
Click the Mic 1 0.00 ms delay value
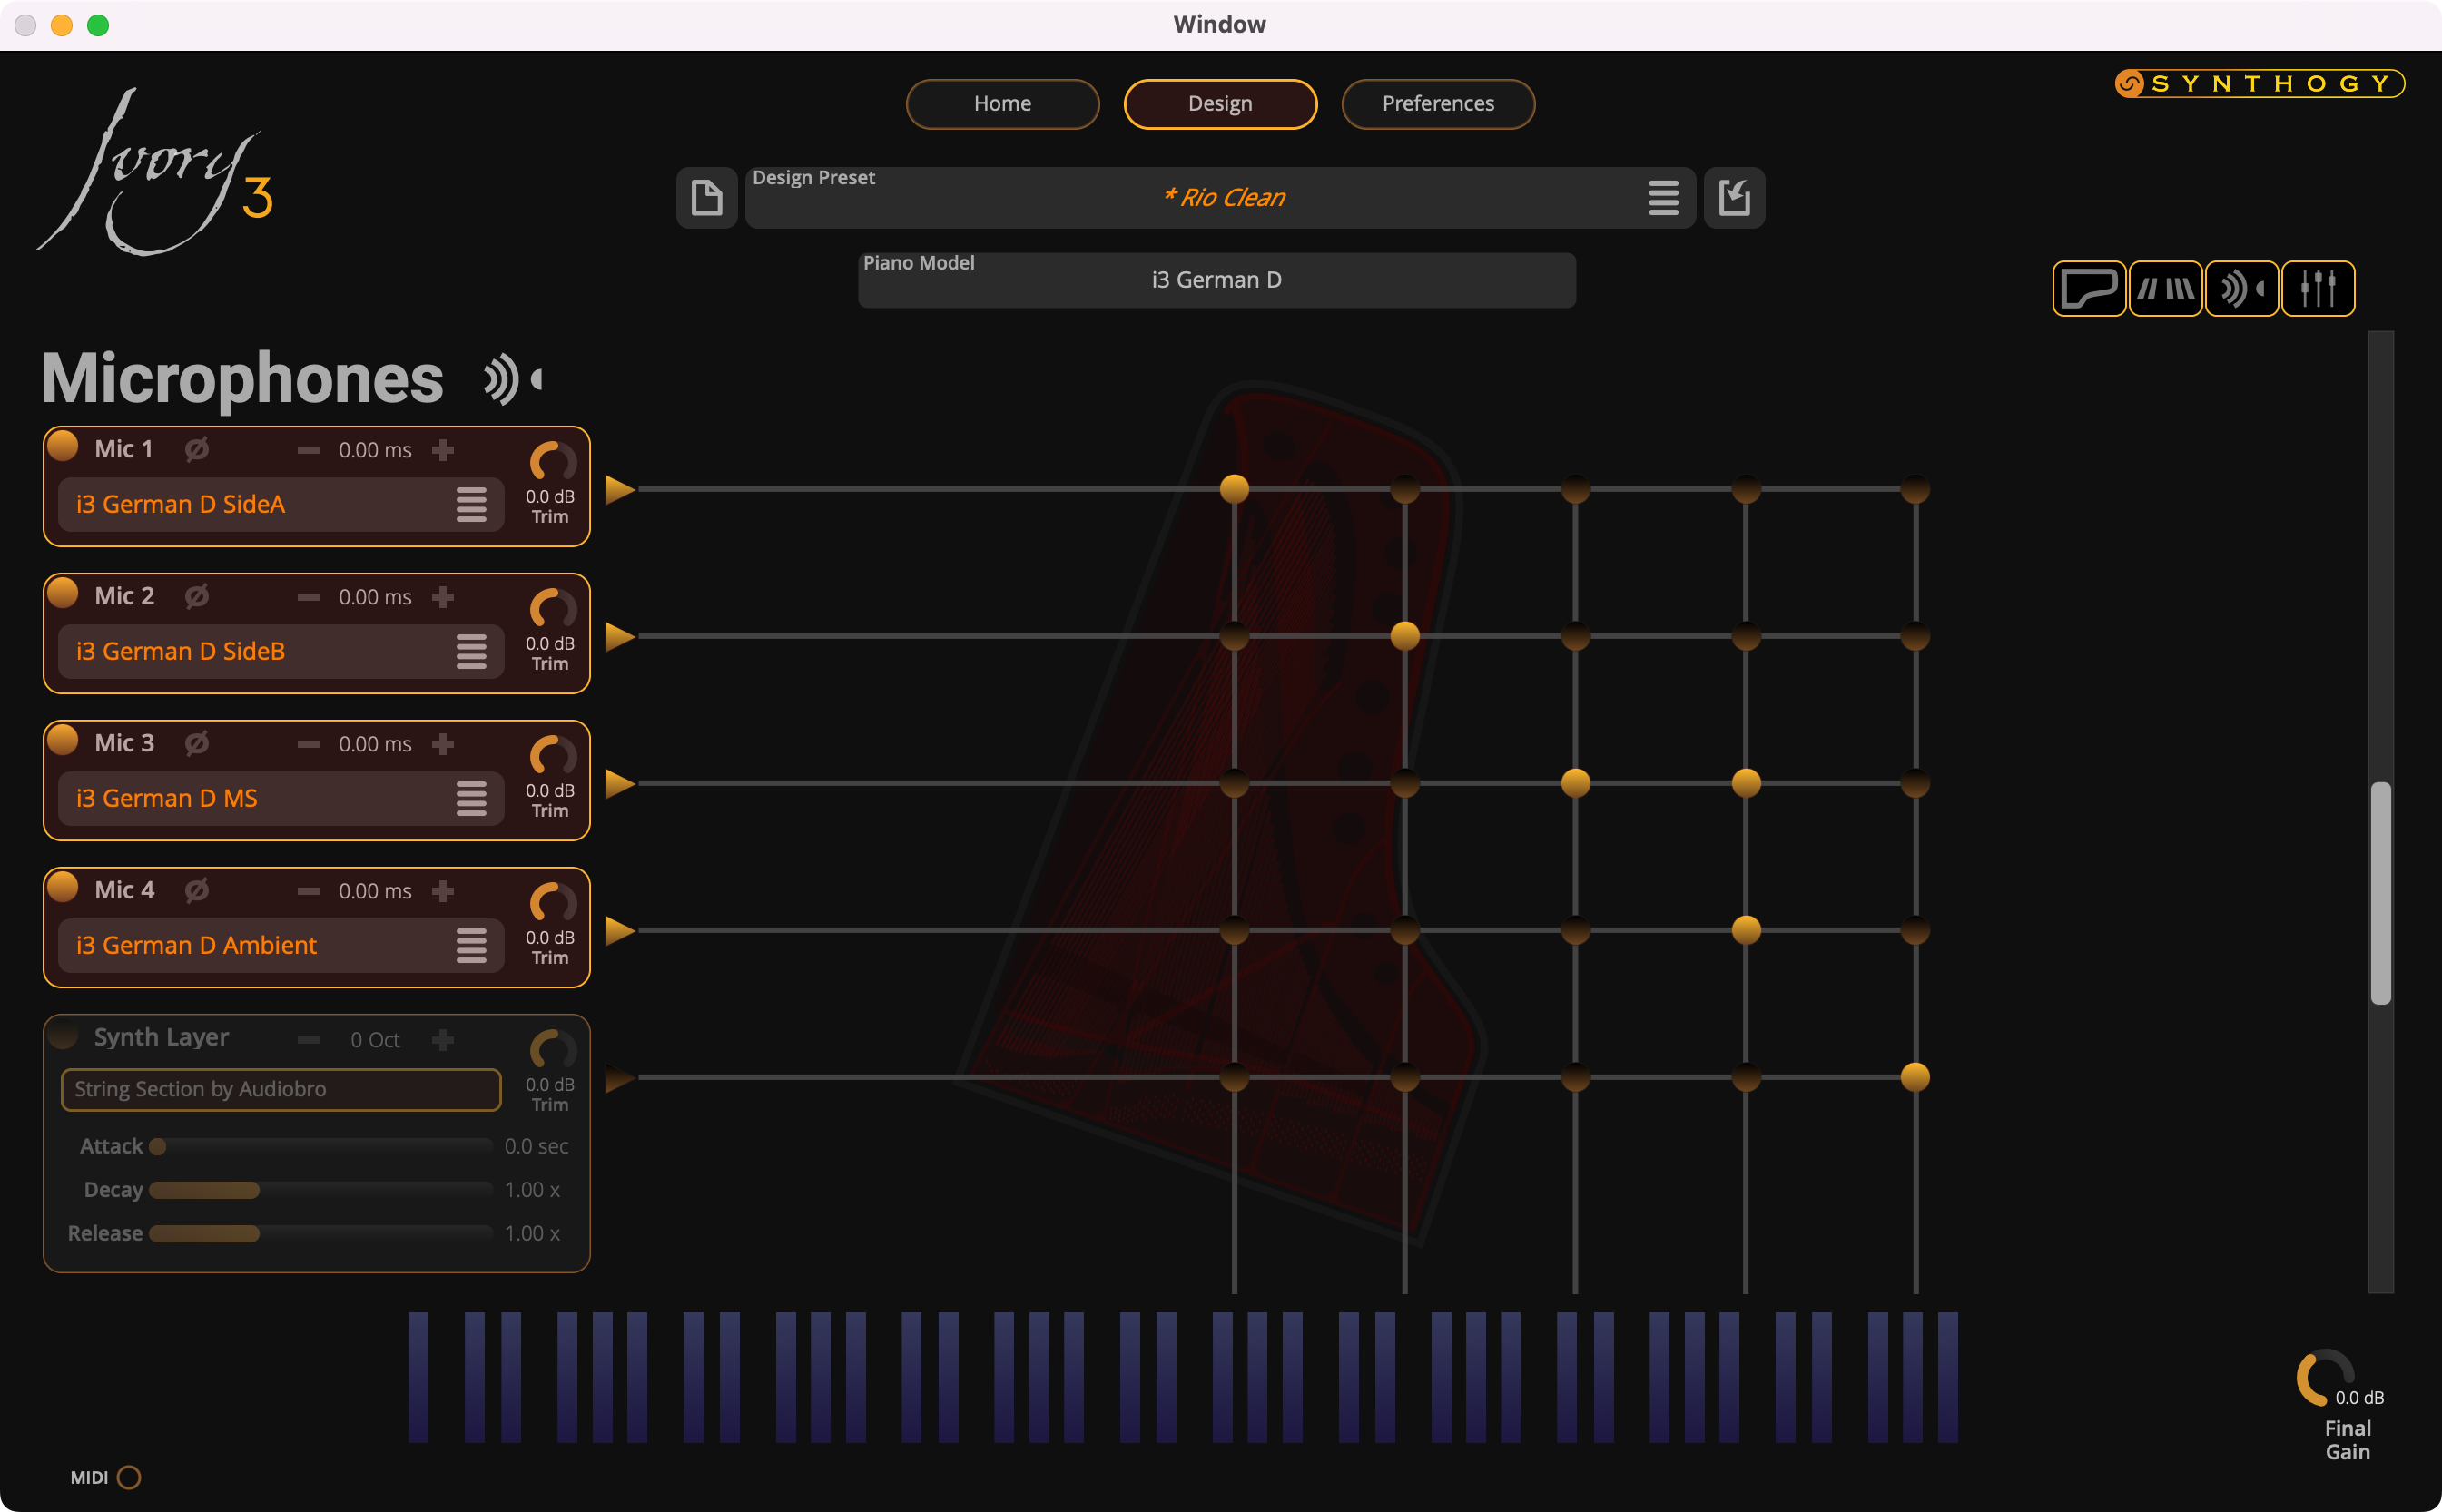click(375, 450)
